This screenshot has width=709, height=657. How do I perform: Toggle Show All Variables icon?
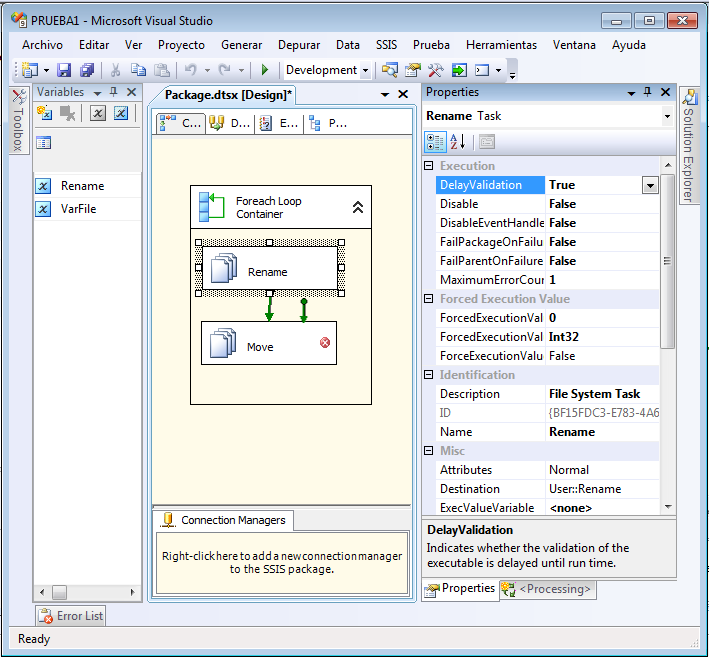tap(121, 113)
